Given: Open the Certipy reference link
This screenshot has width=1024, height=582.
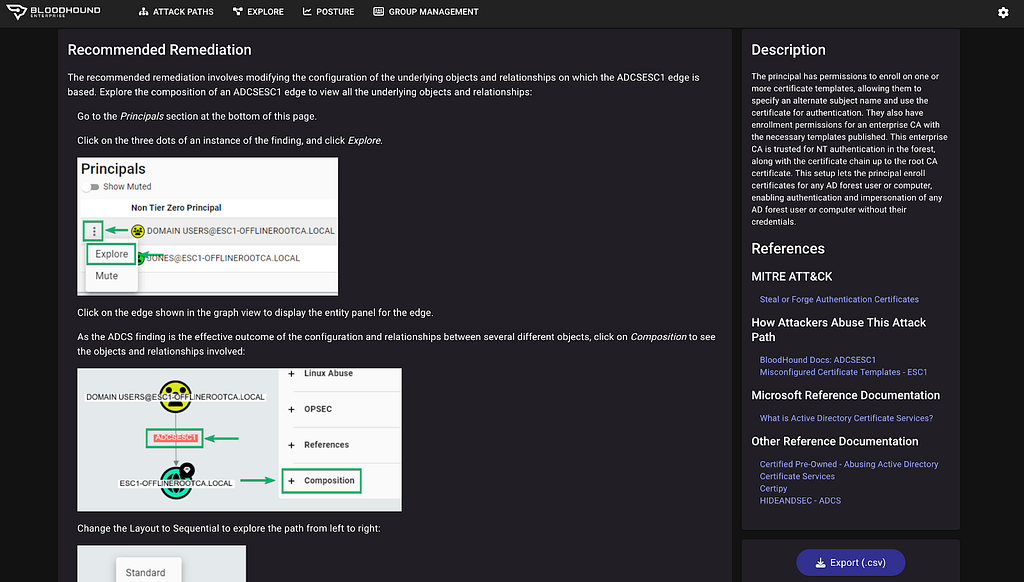Looking at the screenshot, I should click(773, 489).
